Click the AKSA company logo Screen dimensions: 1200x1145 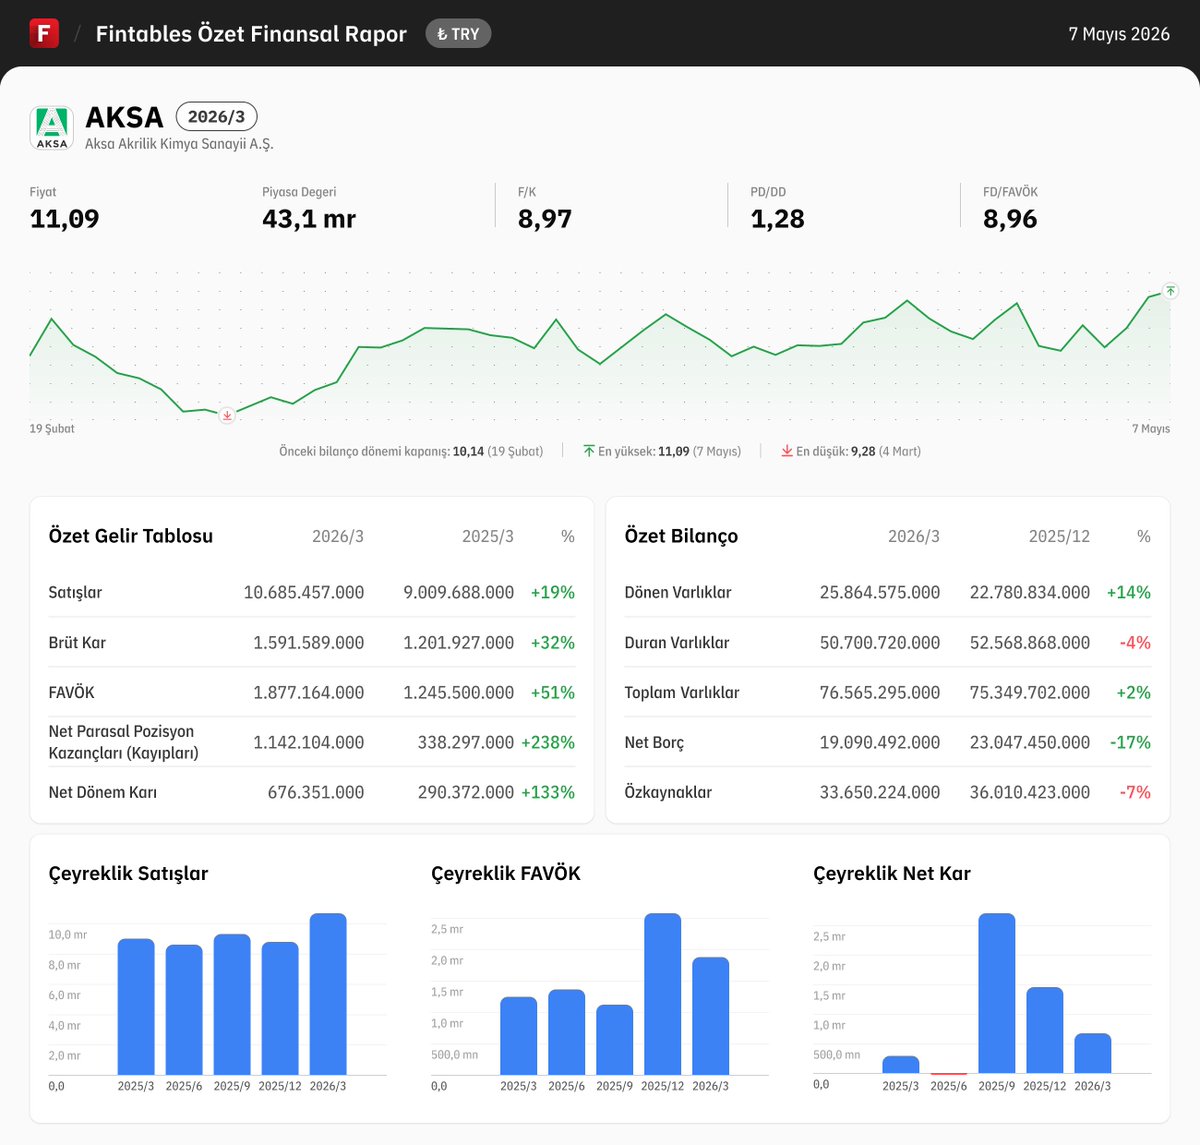point(52,128)
